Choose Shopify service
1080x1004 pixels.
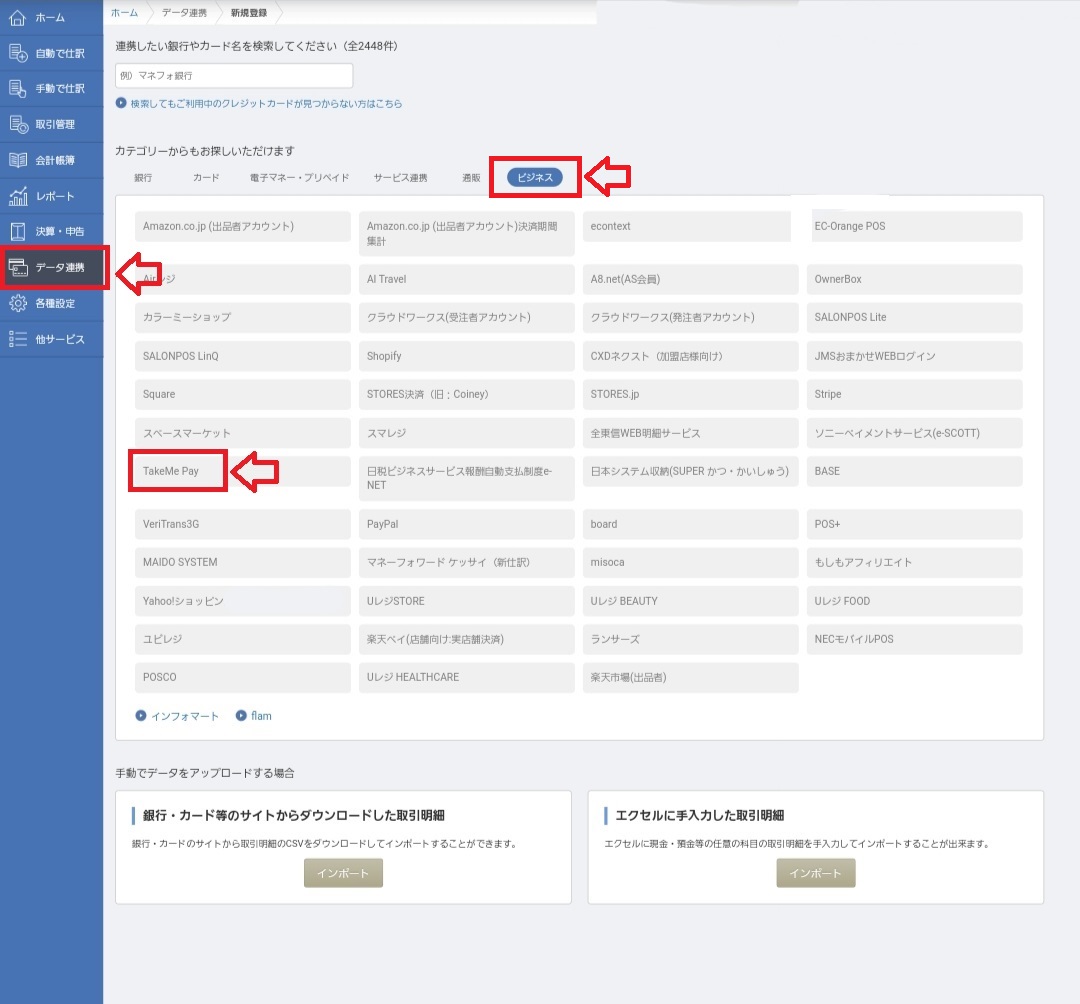click(x=466, y=357)
